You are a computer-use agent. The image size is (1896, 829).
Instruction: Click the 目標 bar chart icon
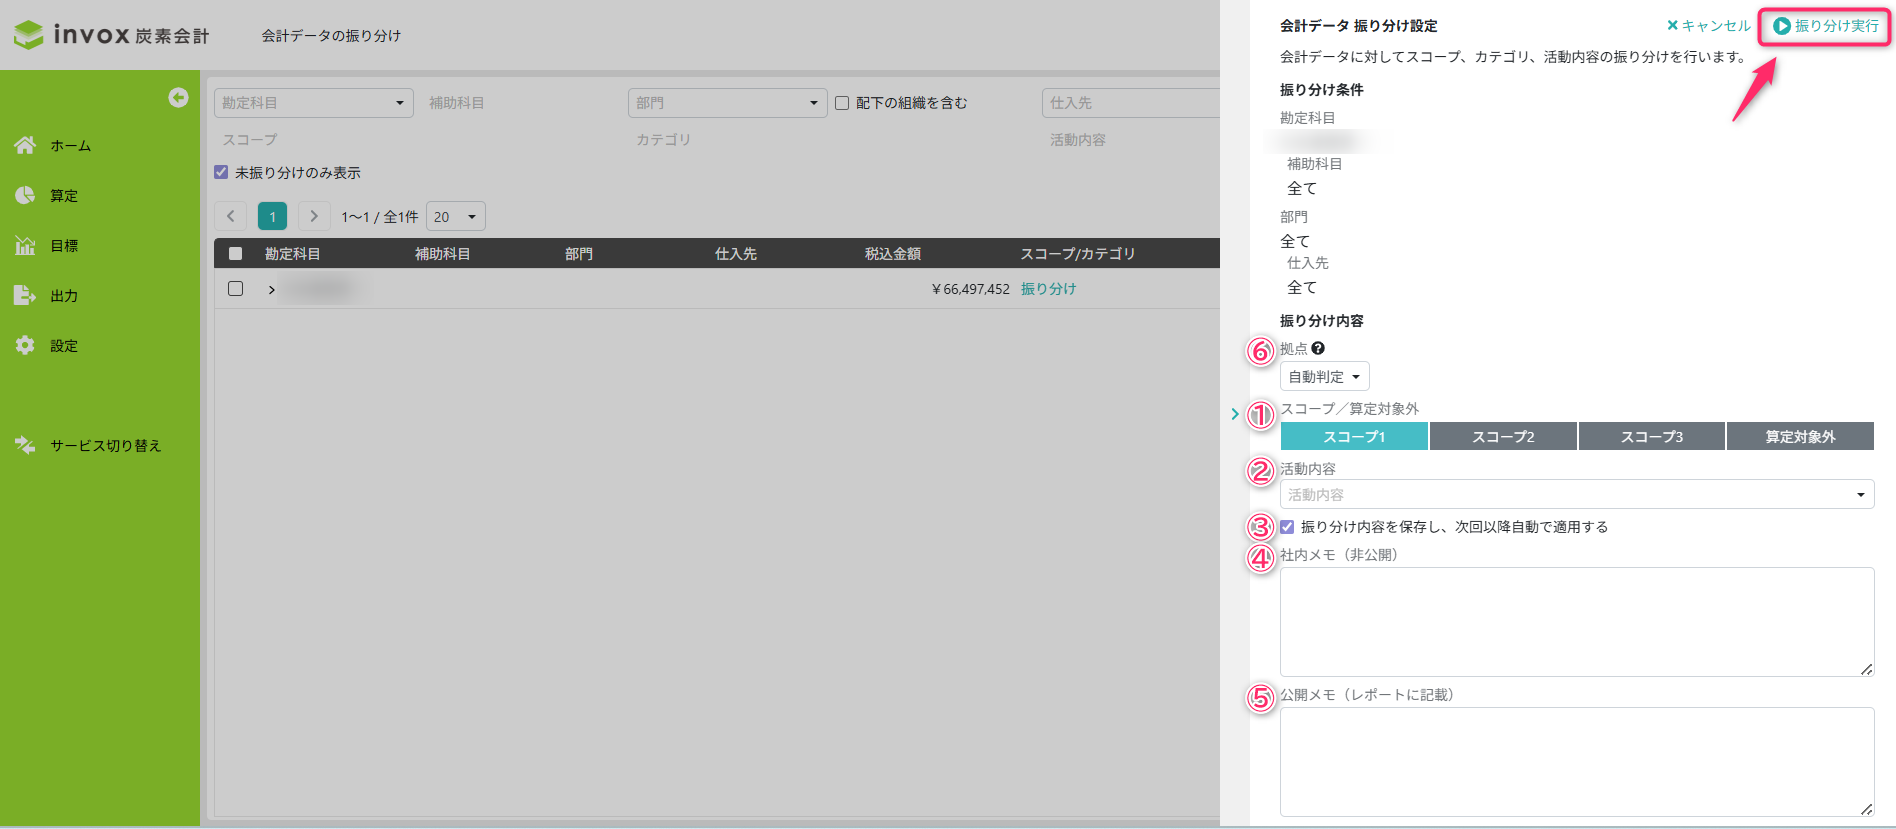[25, 245]
